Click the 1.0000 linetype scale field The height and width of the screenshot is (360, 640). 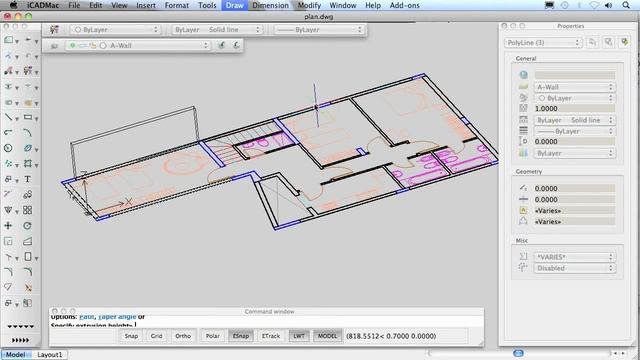pos(574,109)
